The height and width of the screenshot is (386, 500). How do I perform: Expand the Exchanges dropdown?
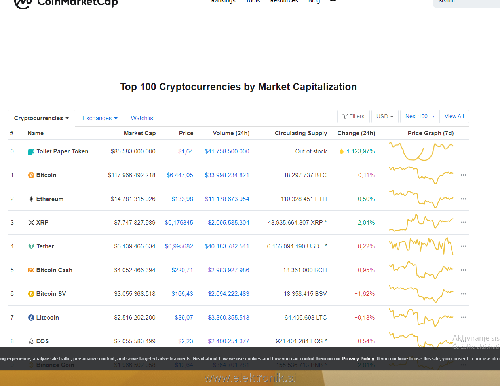tap(100, 118)
